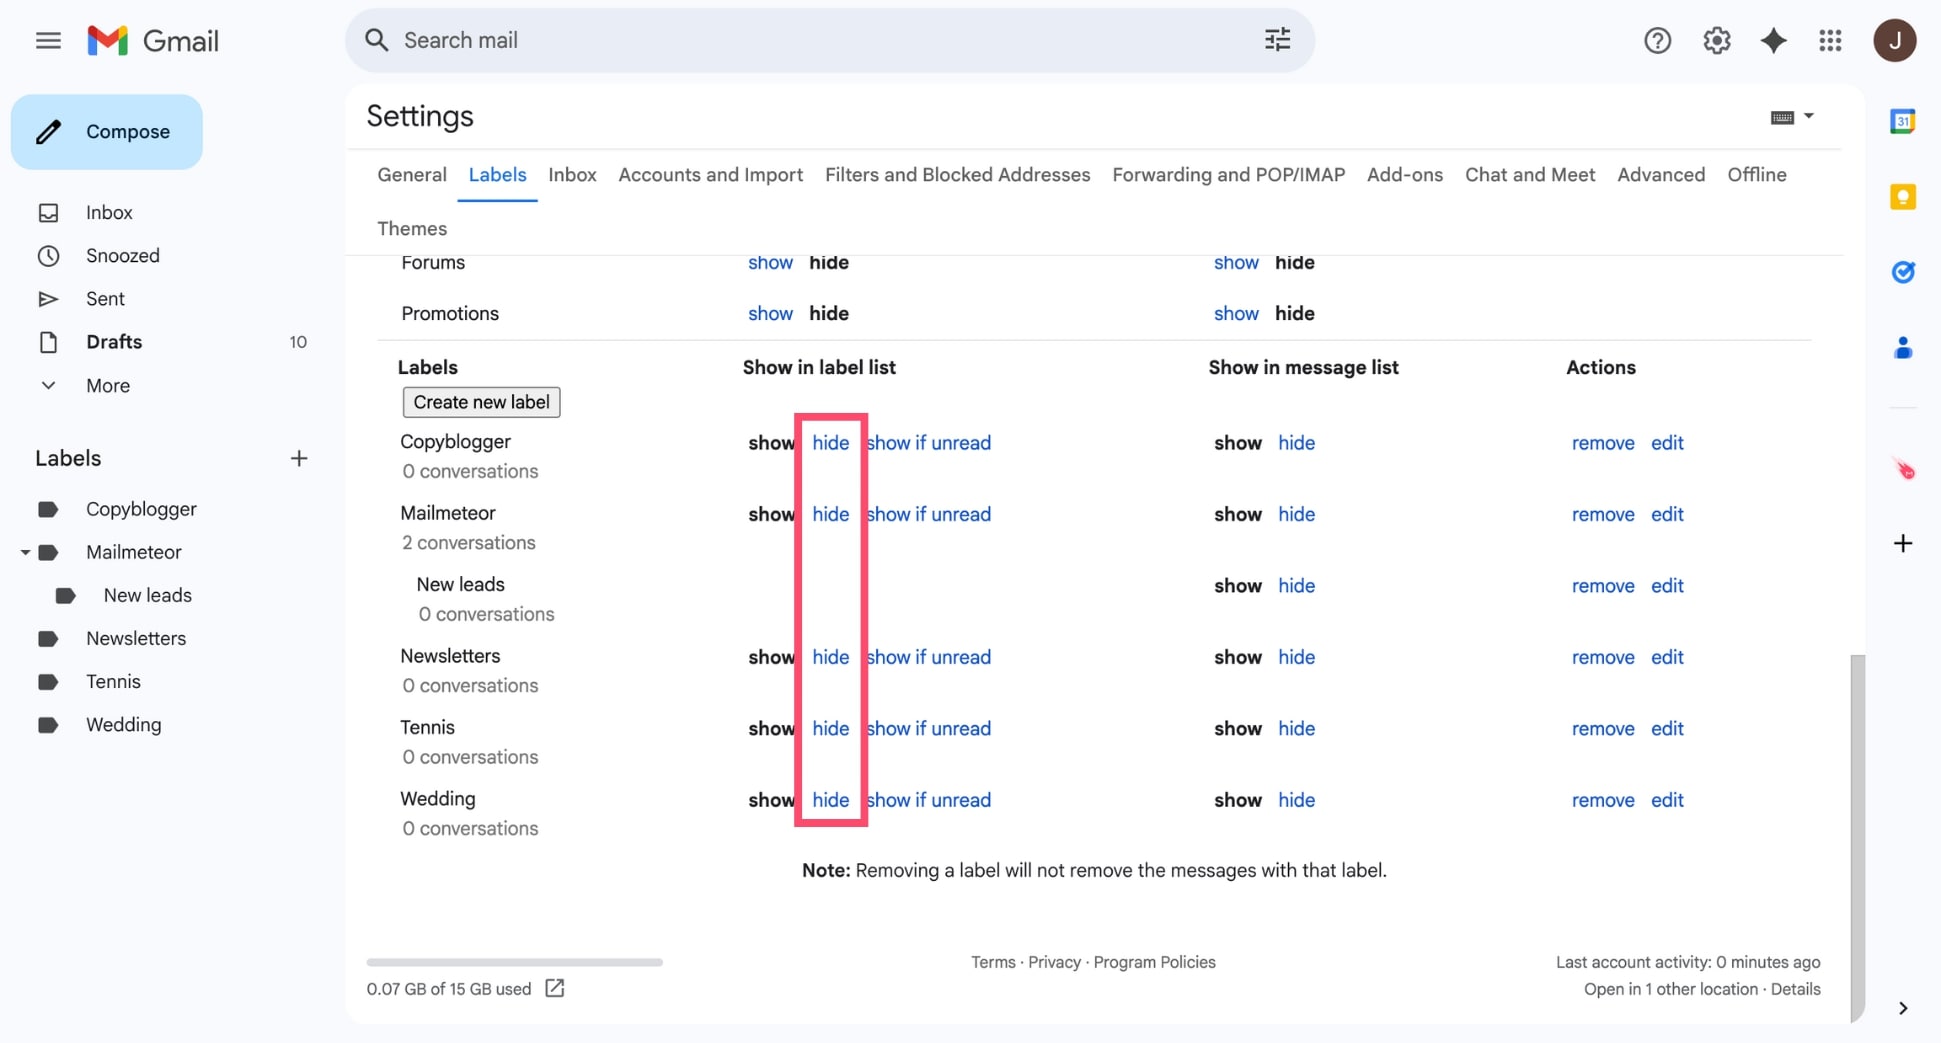Open the main menu hamburger icon
Screen dimensions: 1941x1043
(48, 40)
